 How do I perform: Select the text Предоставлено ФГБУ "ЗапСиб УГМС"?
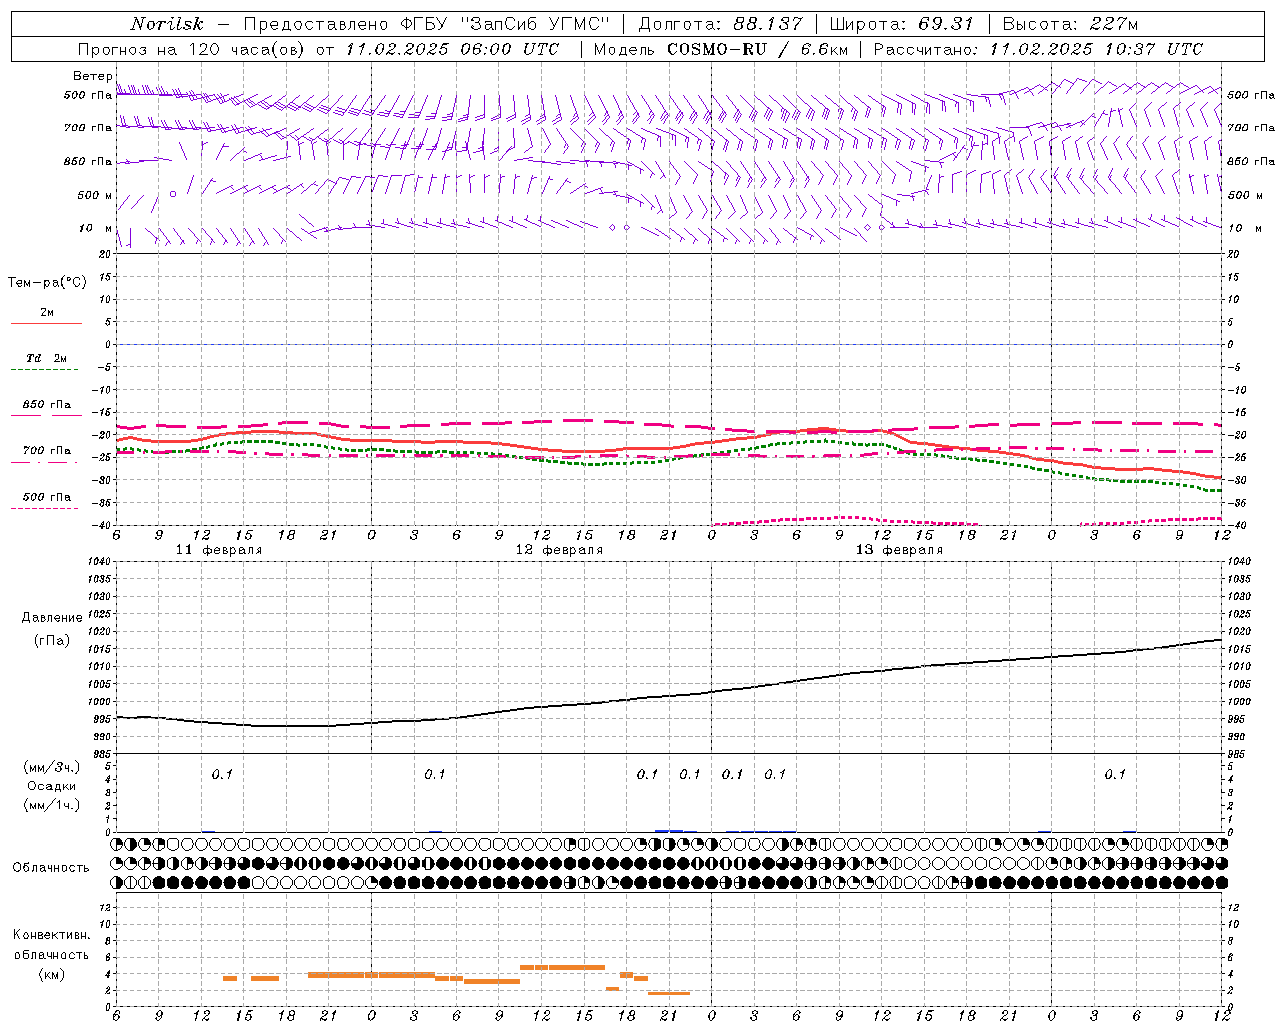pos(427,24)
